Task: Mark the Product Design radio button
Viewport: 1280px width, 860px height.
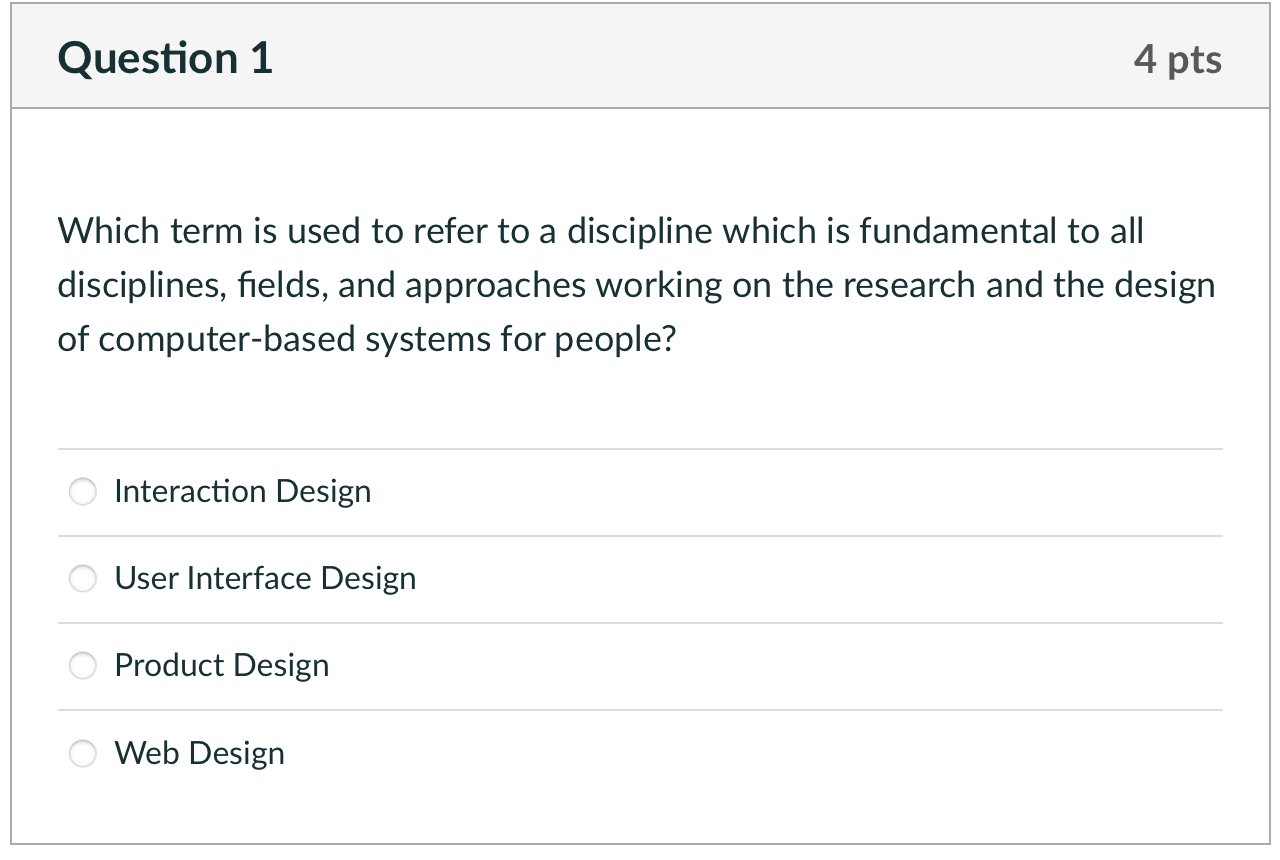Action: [x=83, y=666]
